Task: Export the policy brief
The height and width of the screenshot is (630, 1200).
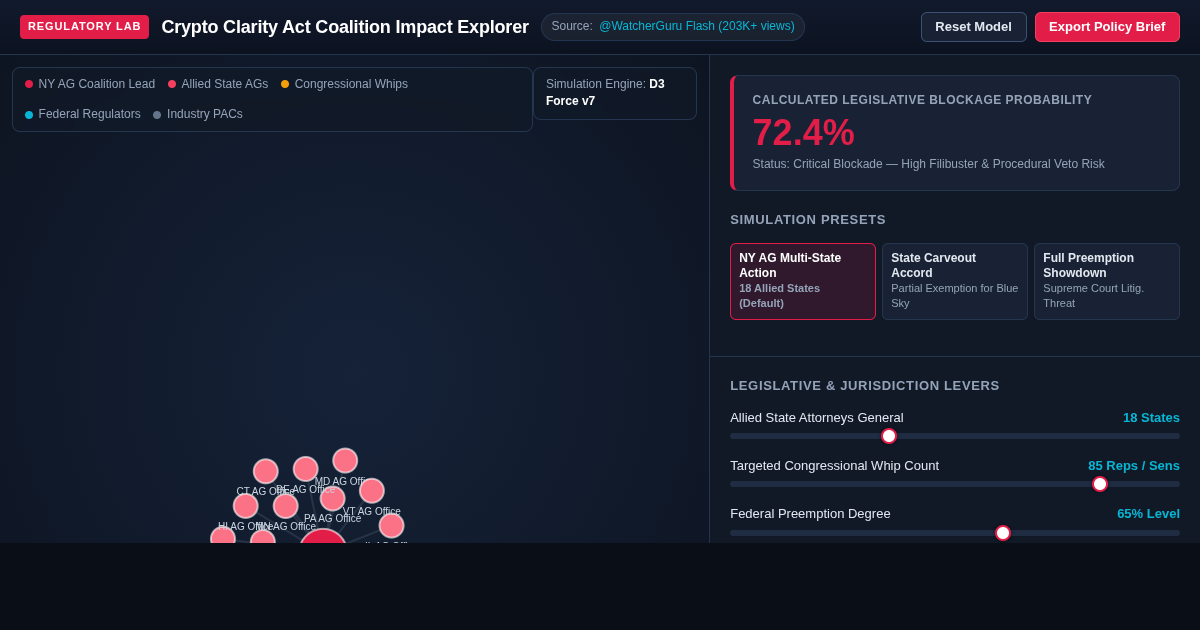Action: (1107, 27)
